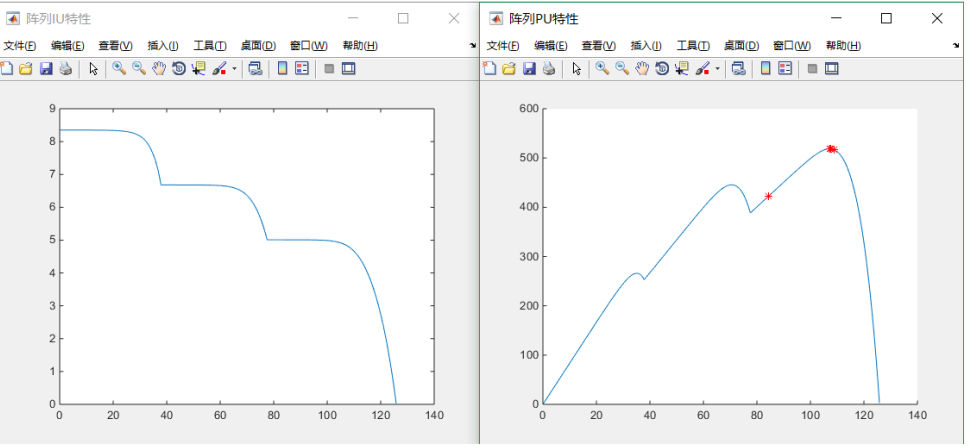Open 插入(I) menu in 阵列IU特性 window
The height and width of the screenshot is (446, 969).
point(163,46)
